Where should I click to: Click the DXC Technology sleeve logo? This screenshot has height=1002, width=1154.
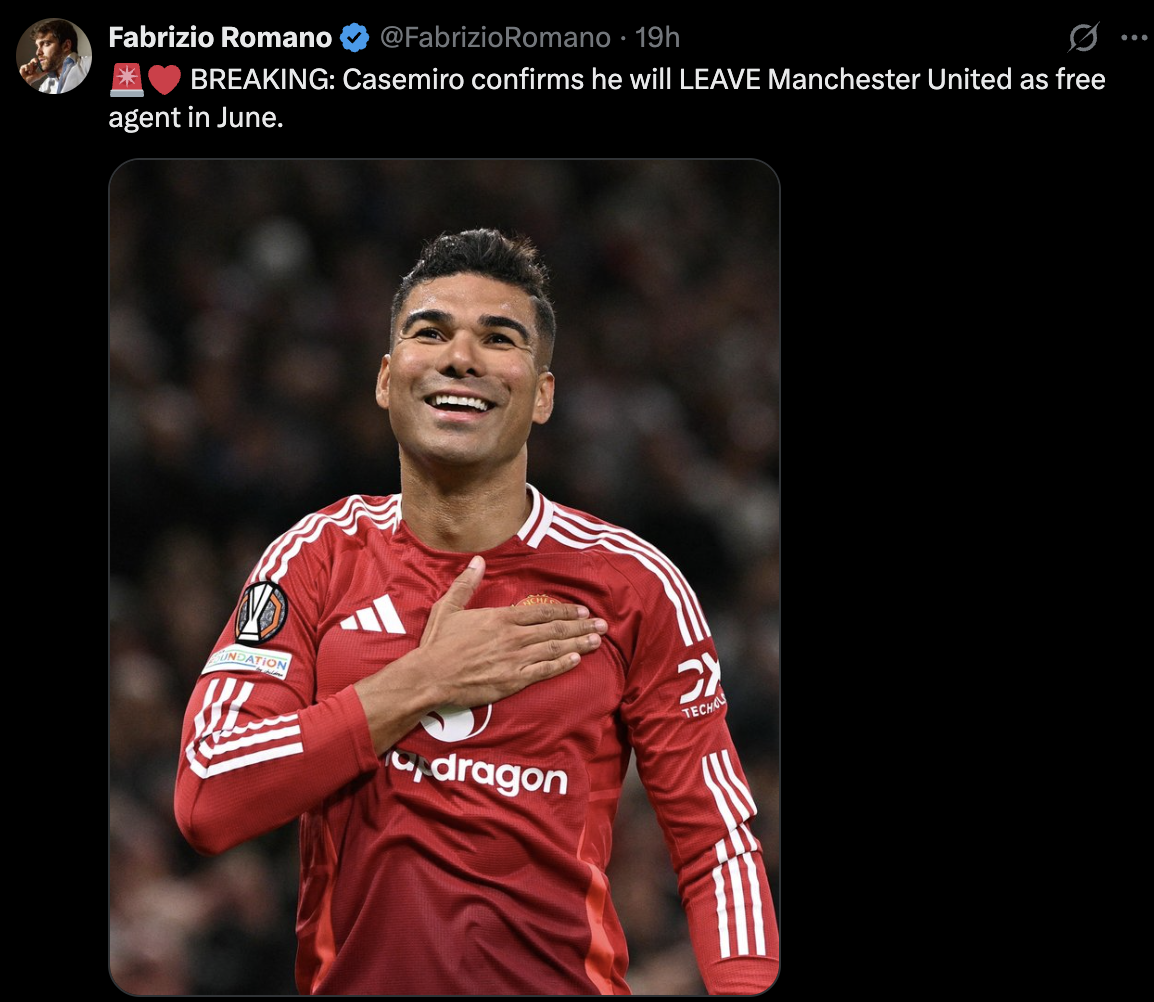[x=703, y=685]
